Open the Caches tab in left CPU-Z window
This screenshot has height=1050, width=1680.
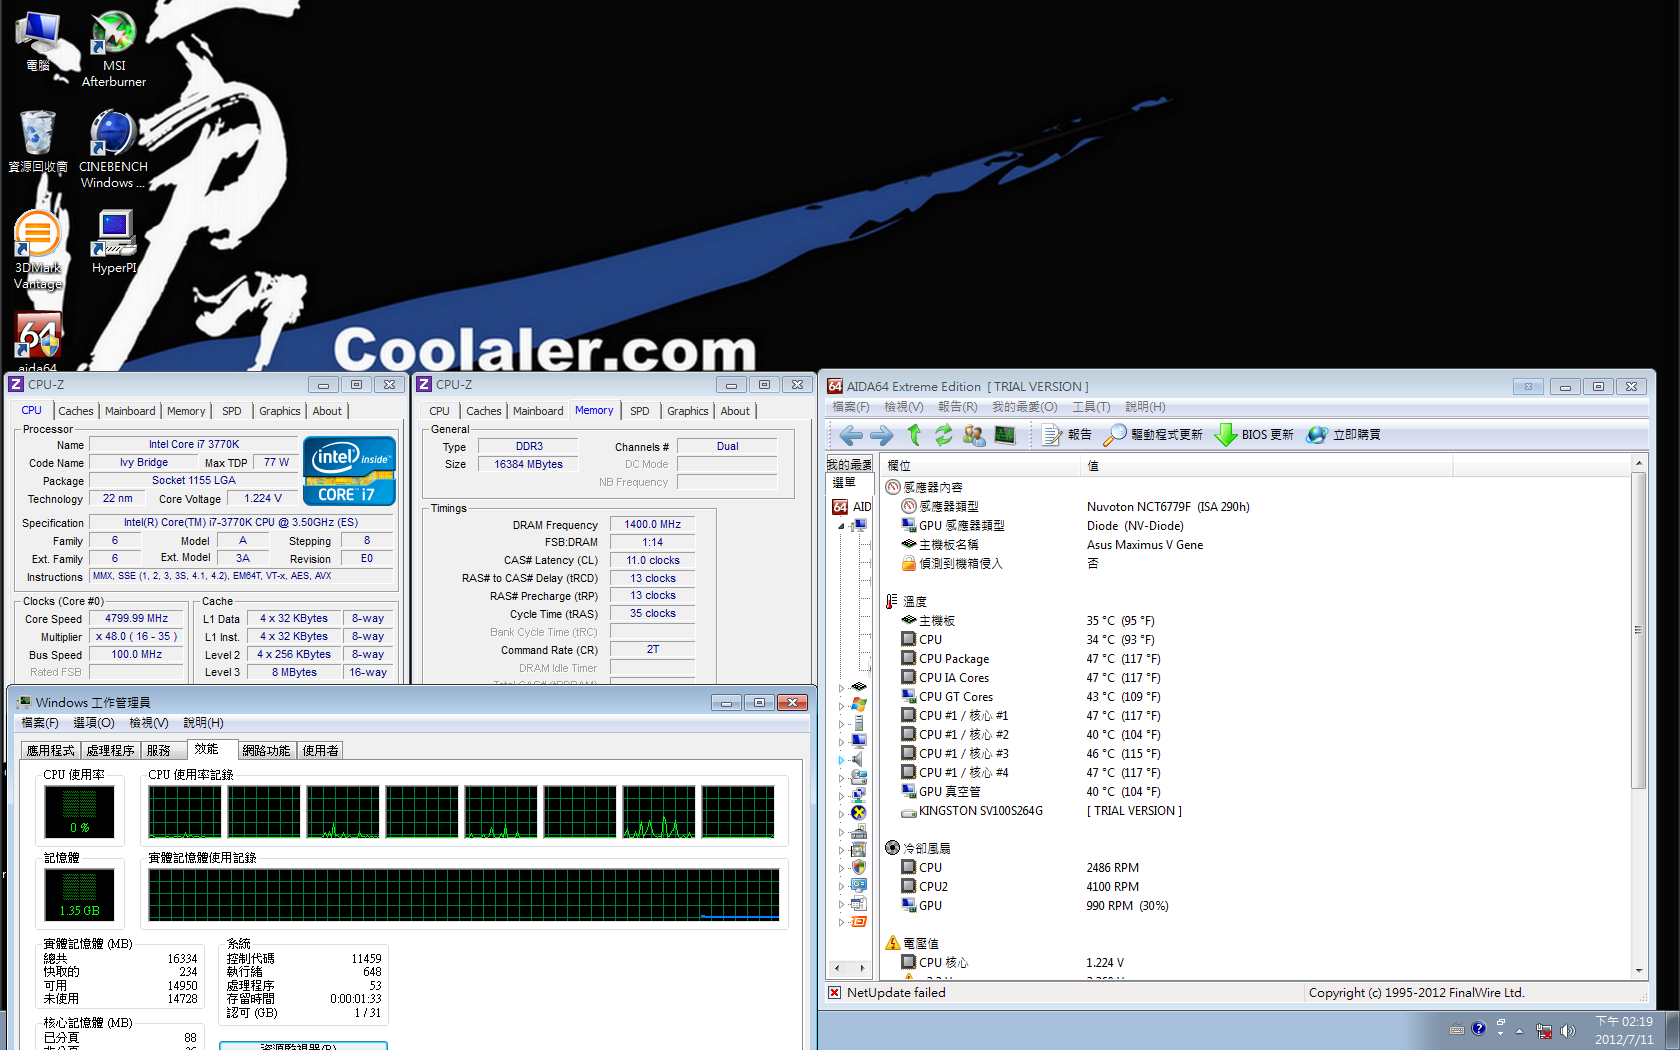75,411
